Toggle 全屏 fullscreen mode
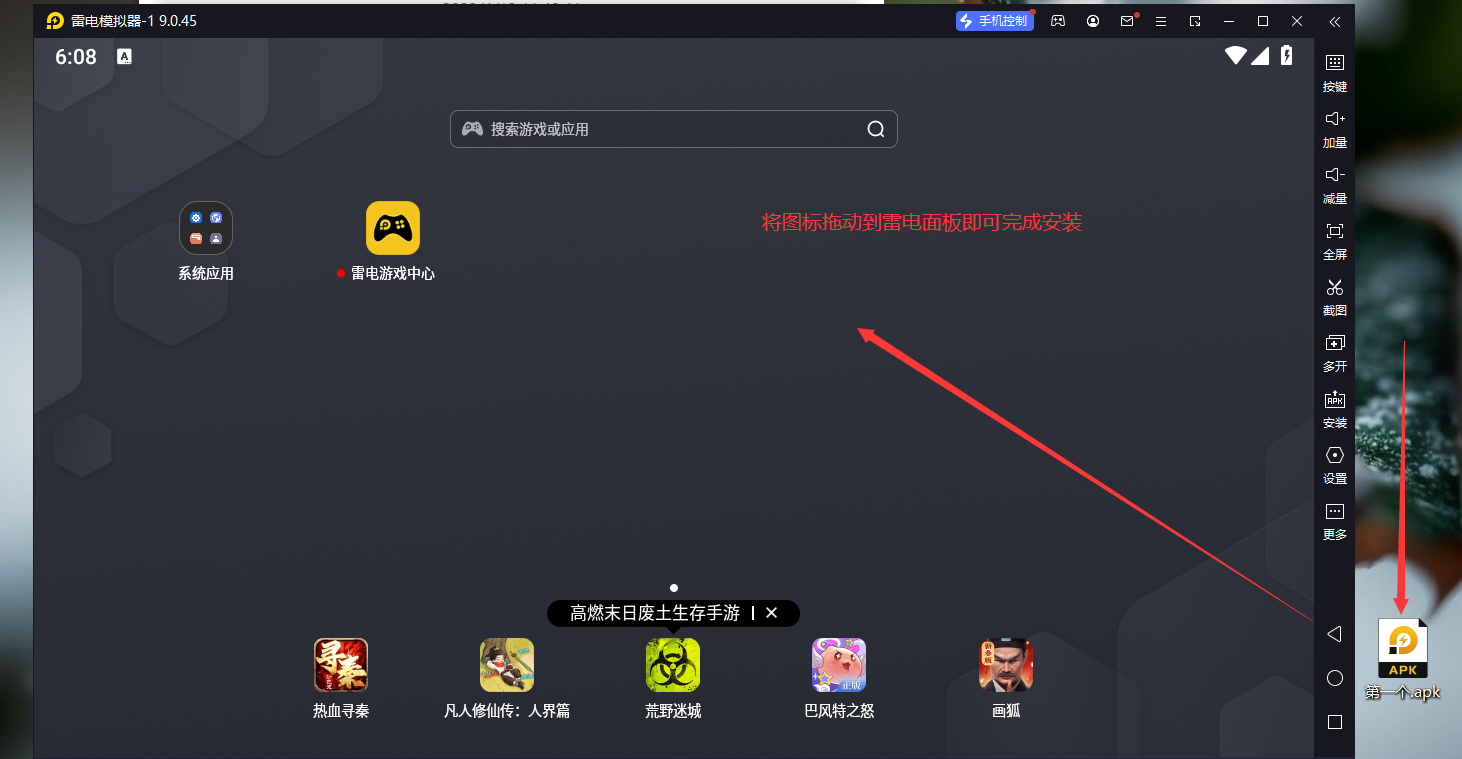The height and width of the screenshot is (759, 1462). [1335, 241]
